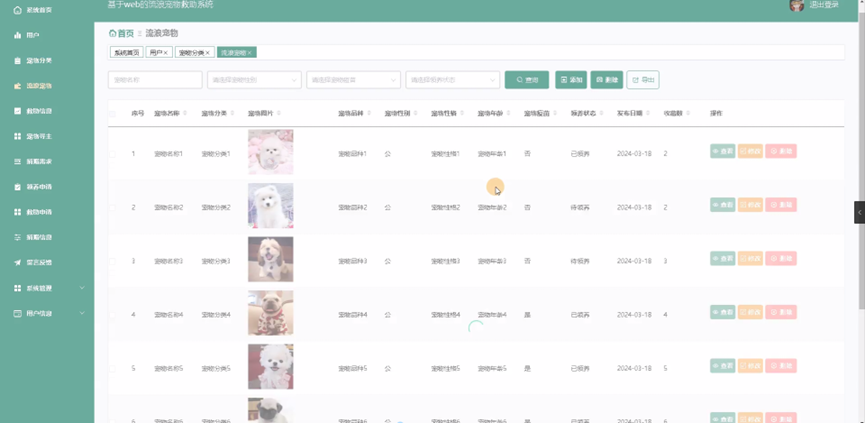Switch to the 系统首页 tab

[126, 52]
